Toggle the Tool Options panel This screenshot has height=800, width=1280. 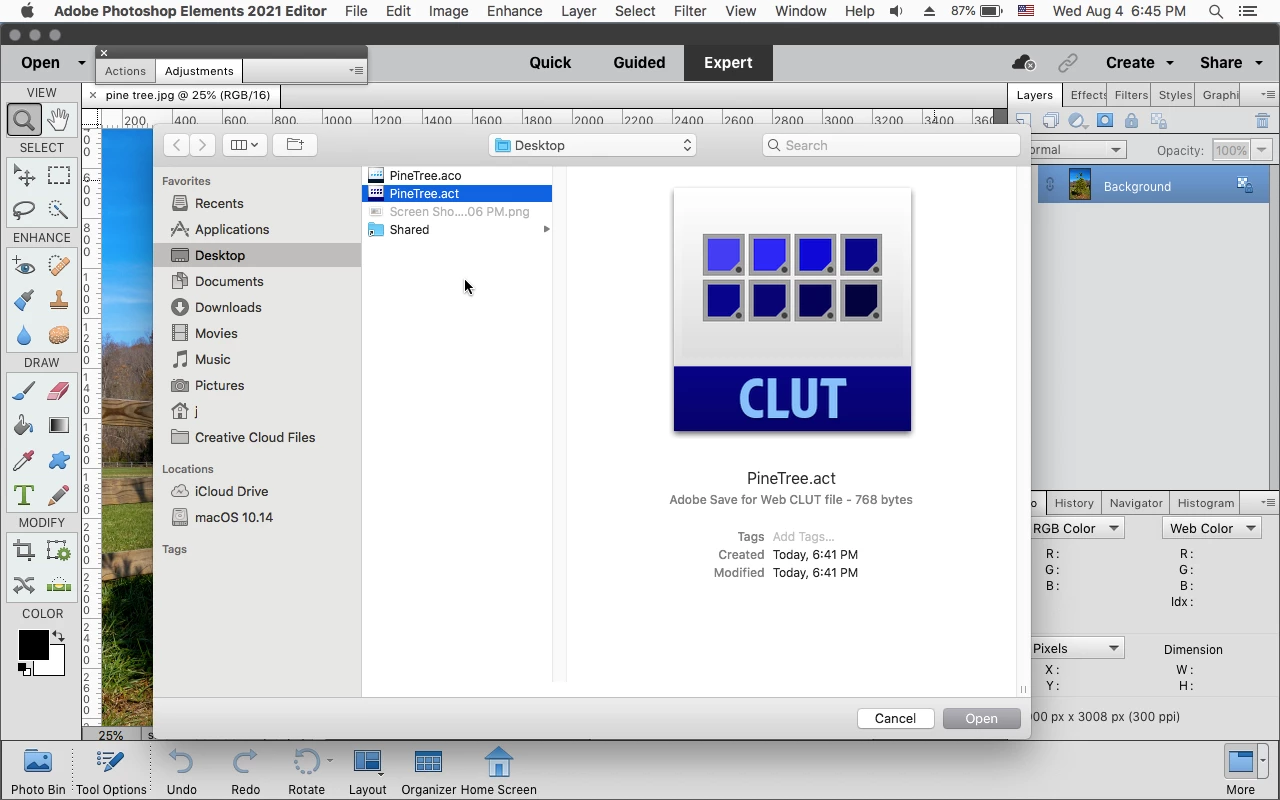tap(111, 772)
